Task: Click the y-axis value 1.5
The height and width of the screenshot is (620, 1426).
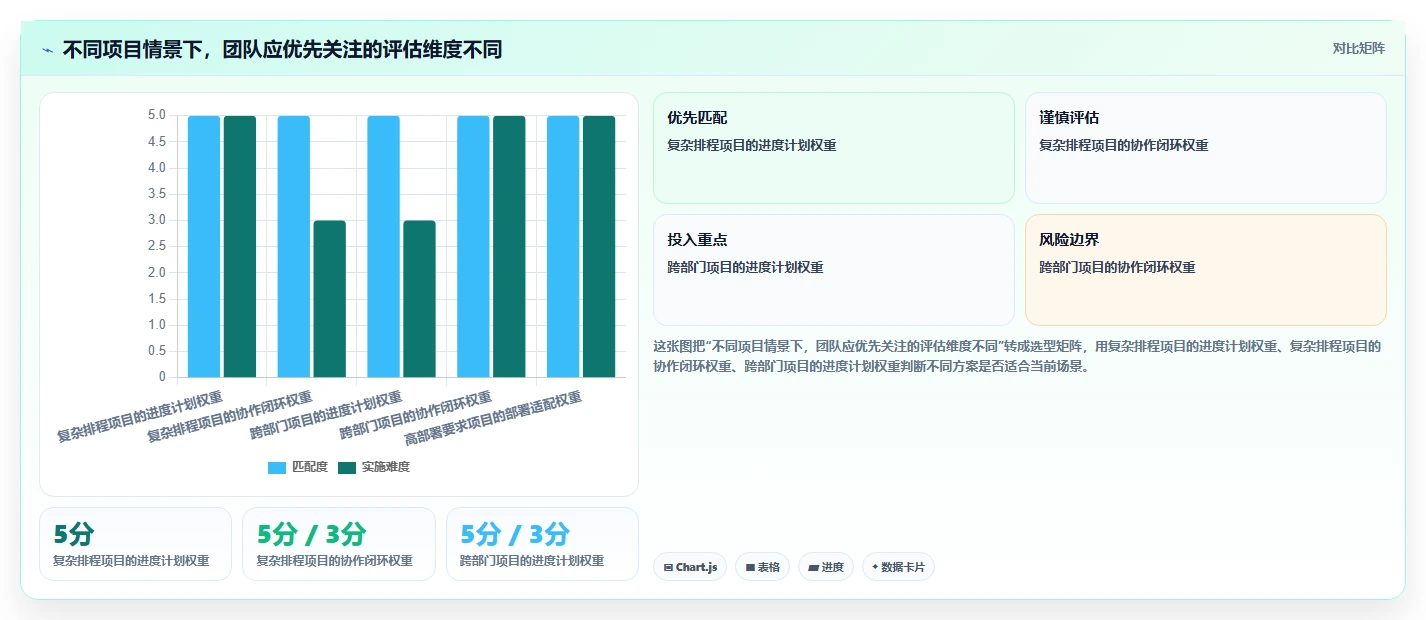Action: pyautogui.click(x=156, y=299)
